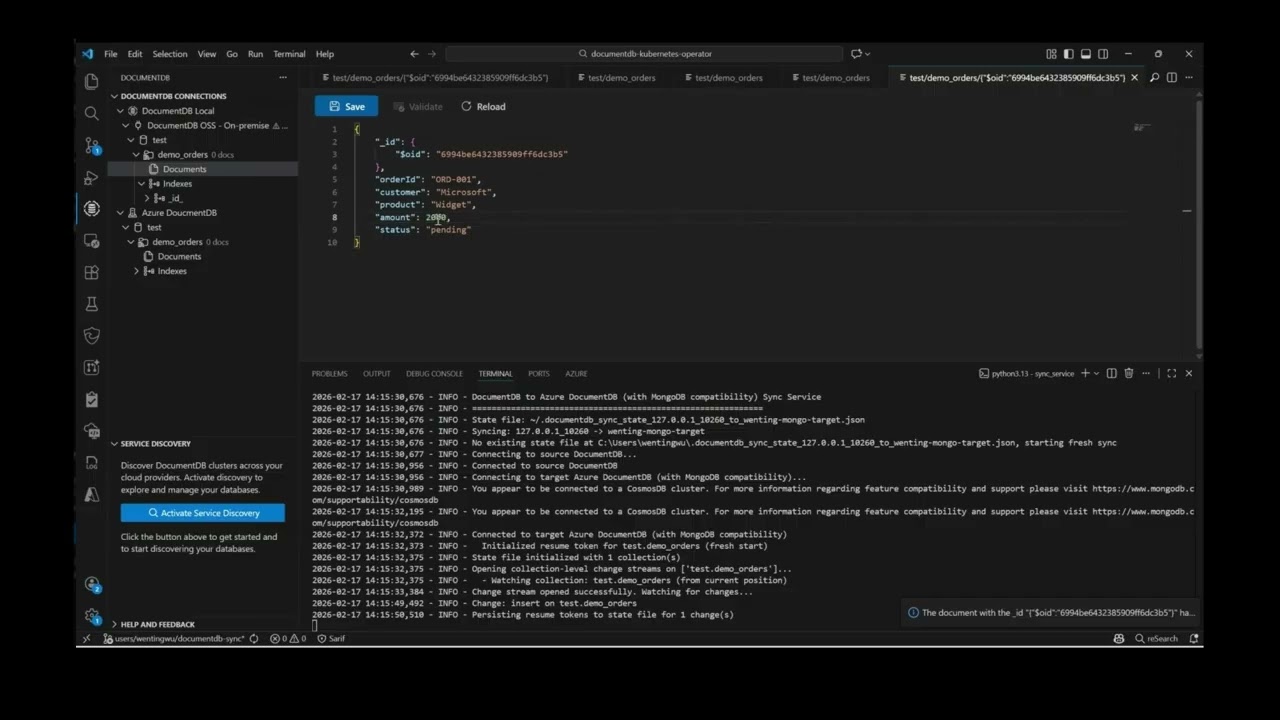
Task: Switch to the Ports panel tab
Action: point(539,373)
